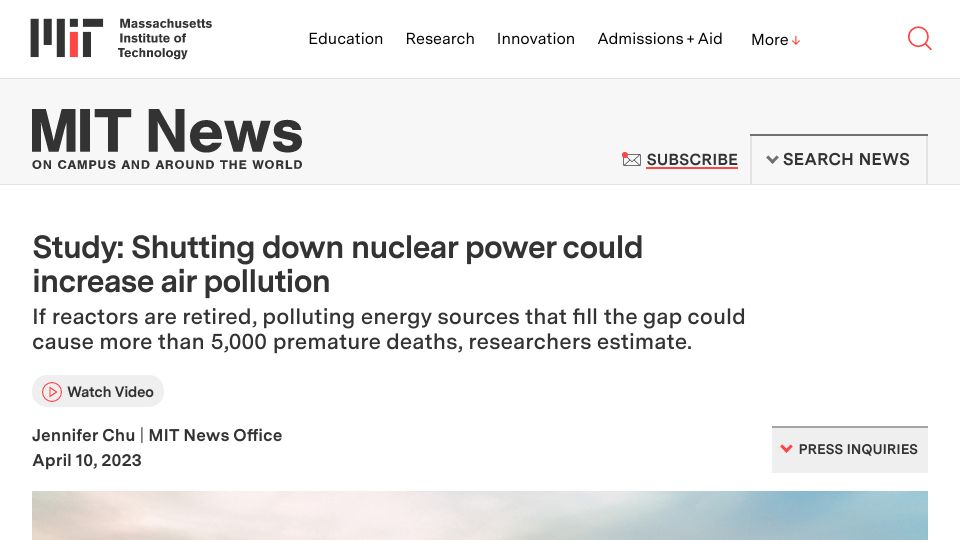Open the Admissions + Aid menu item
960x540 pixels.
click(x=660, y=39)
